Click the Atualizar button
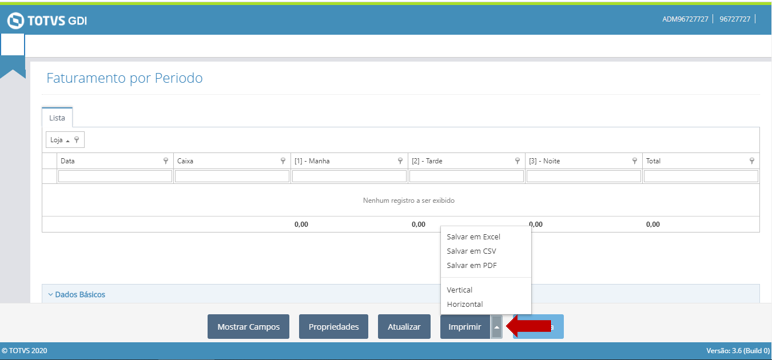 click(404, 326)
